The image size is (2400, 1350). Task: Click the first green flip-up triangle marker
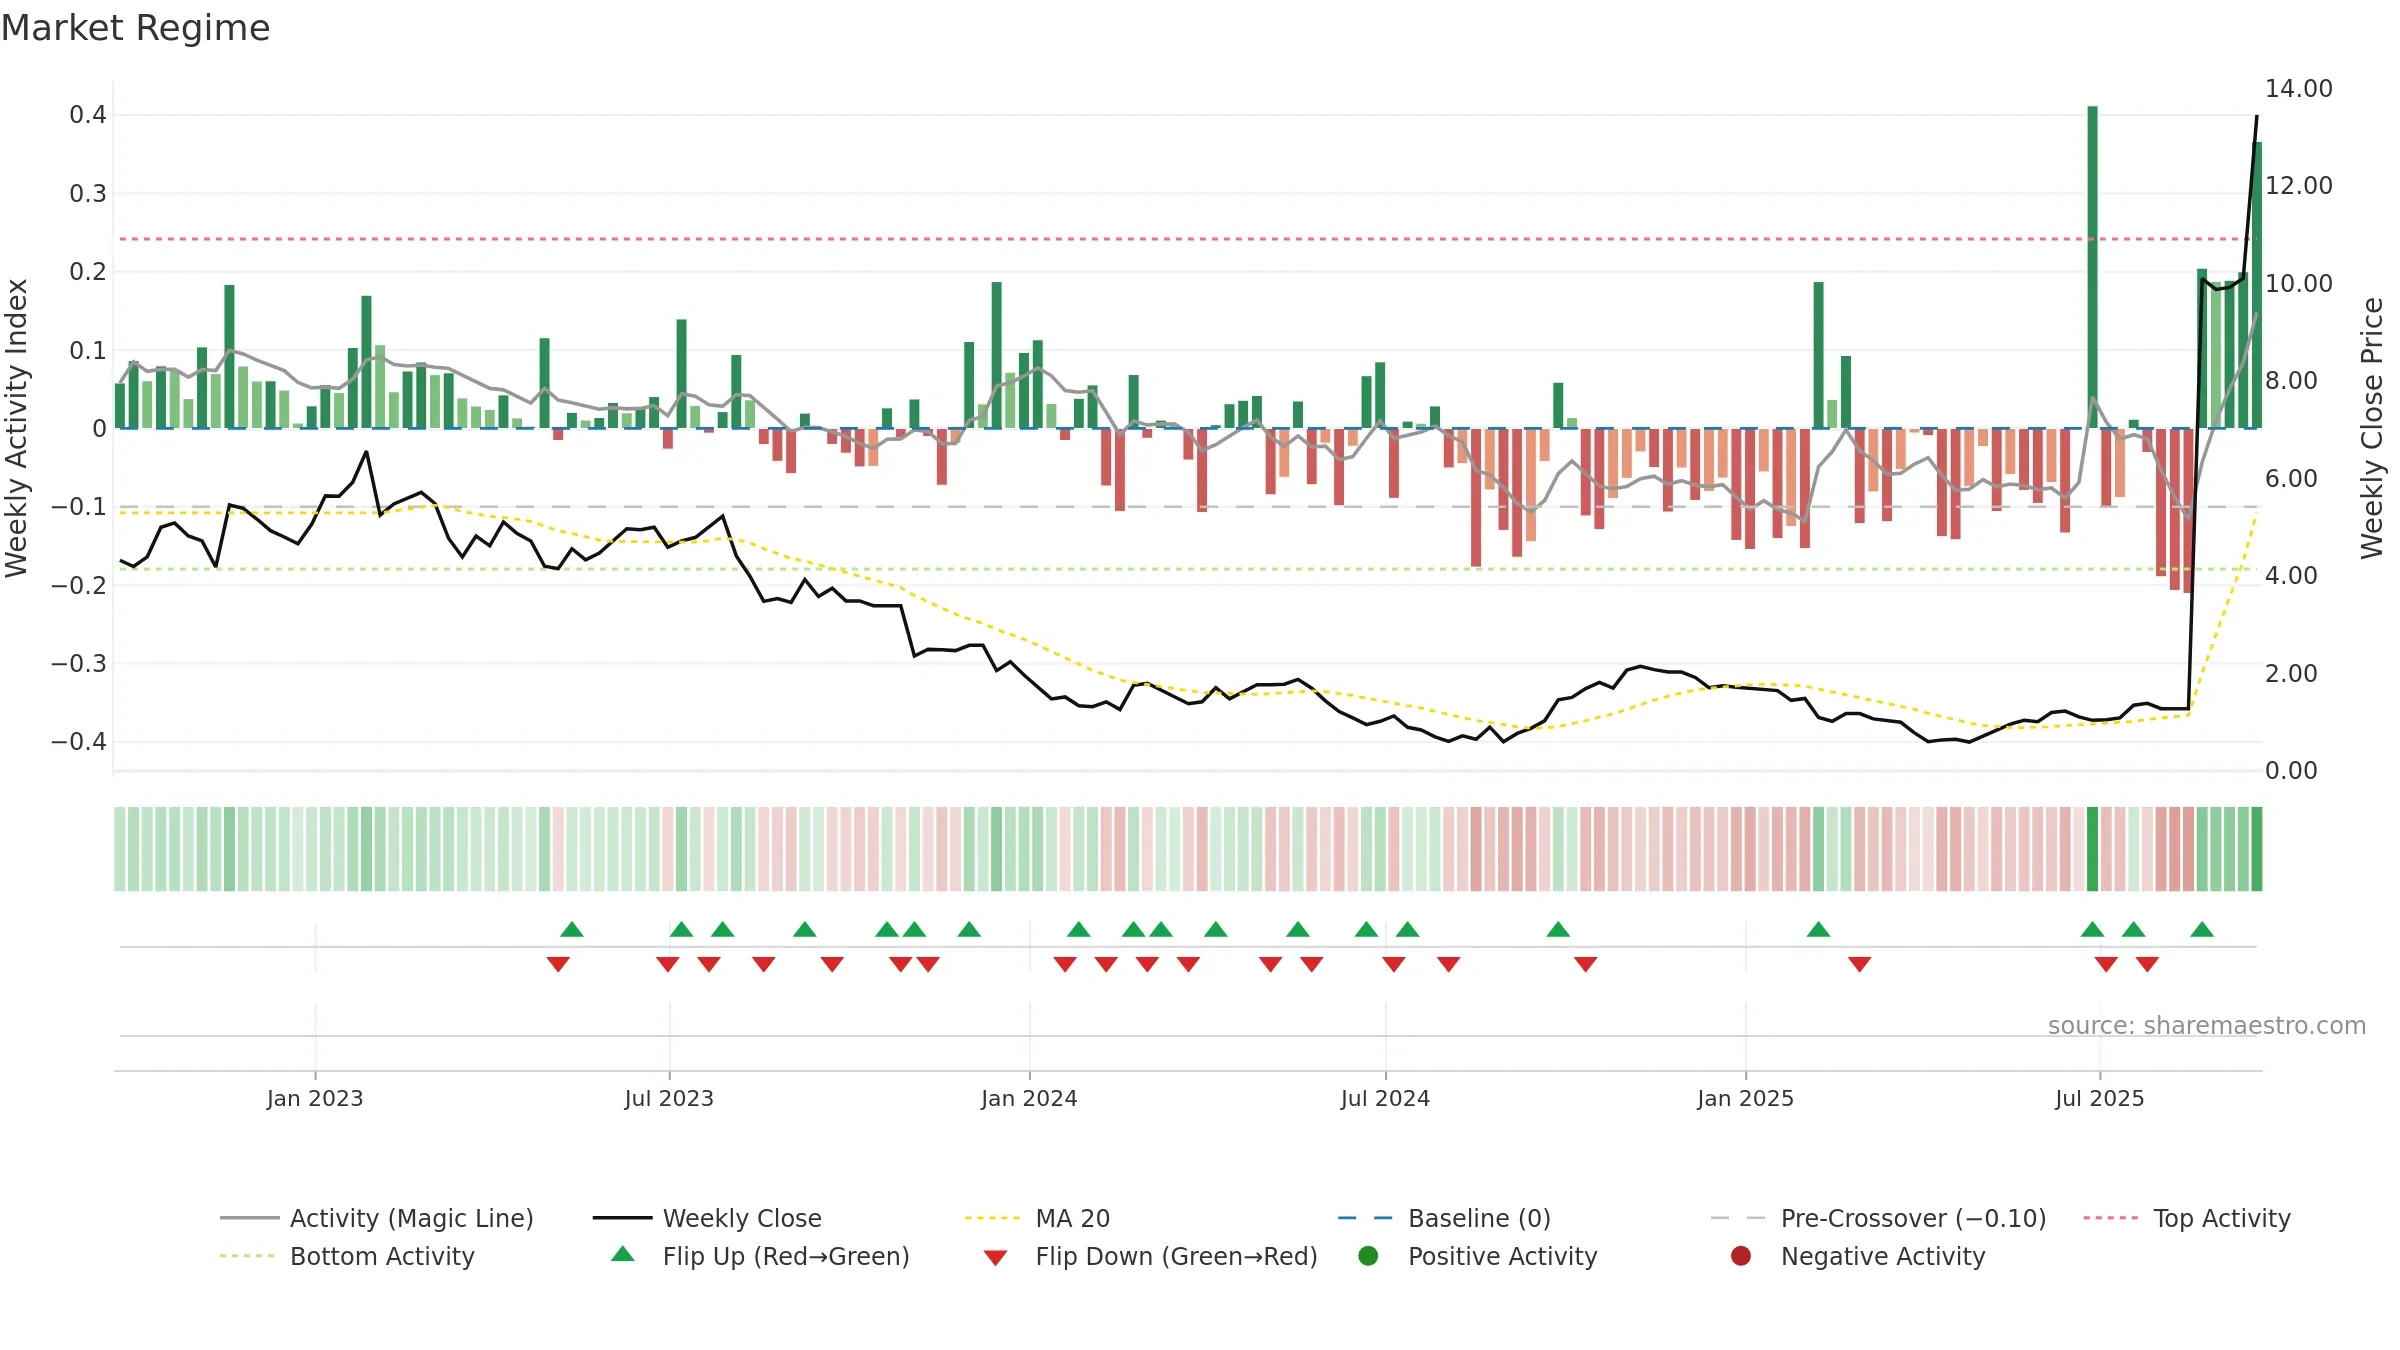pos(572,929)
